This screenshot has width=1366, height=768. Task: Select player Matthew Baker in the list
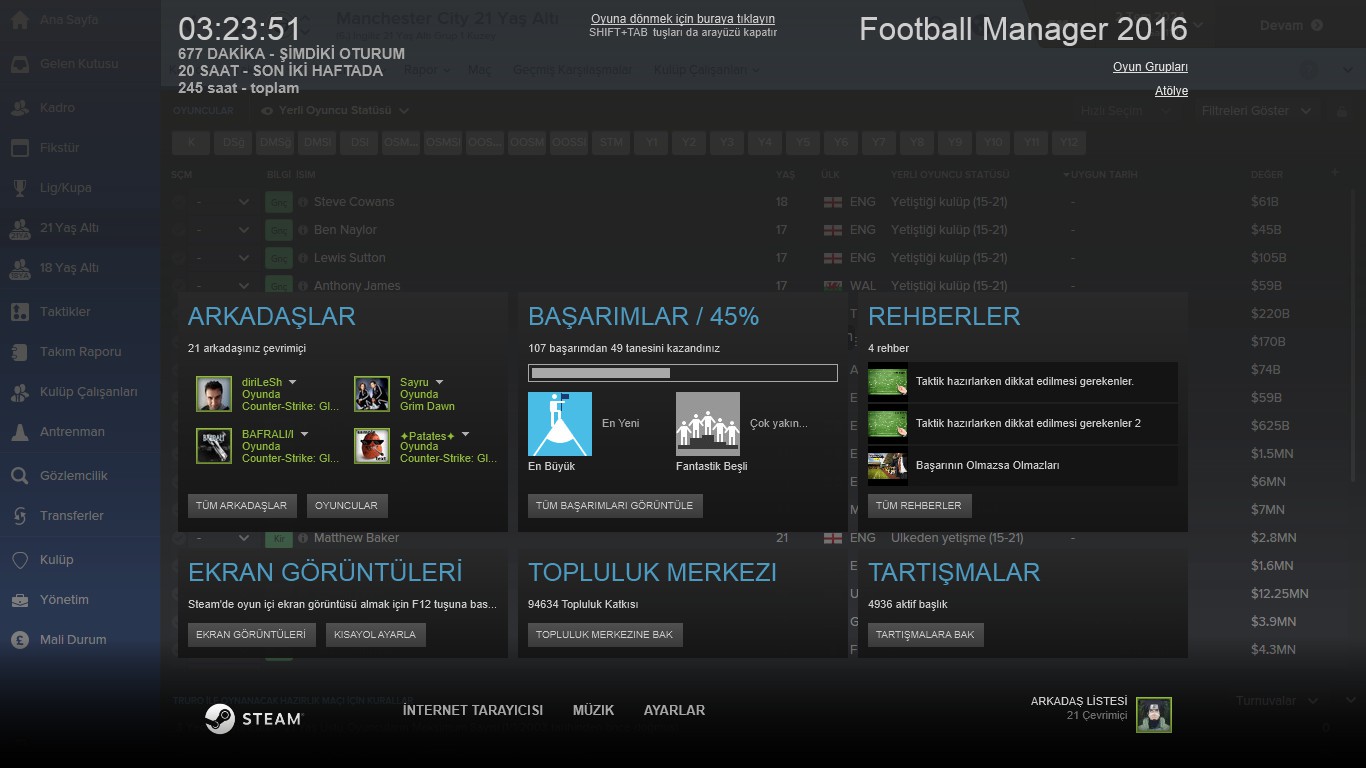pyautogui.click(x=356, y=538)
